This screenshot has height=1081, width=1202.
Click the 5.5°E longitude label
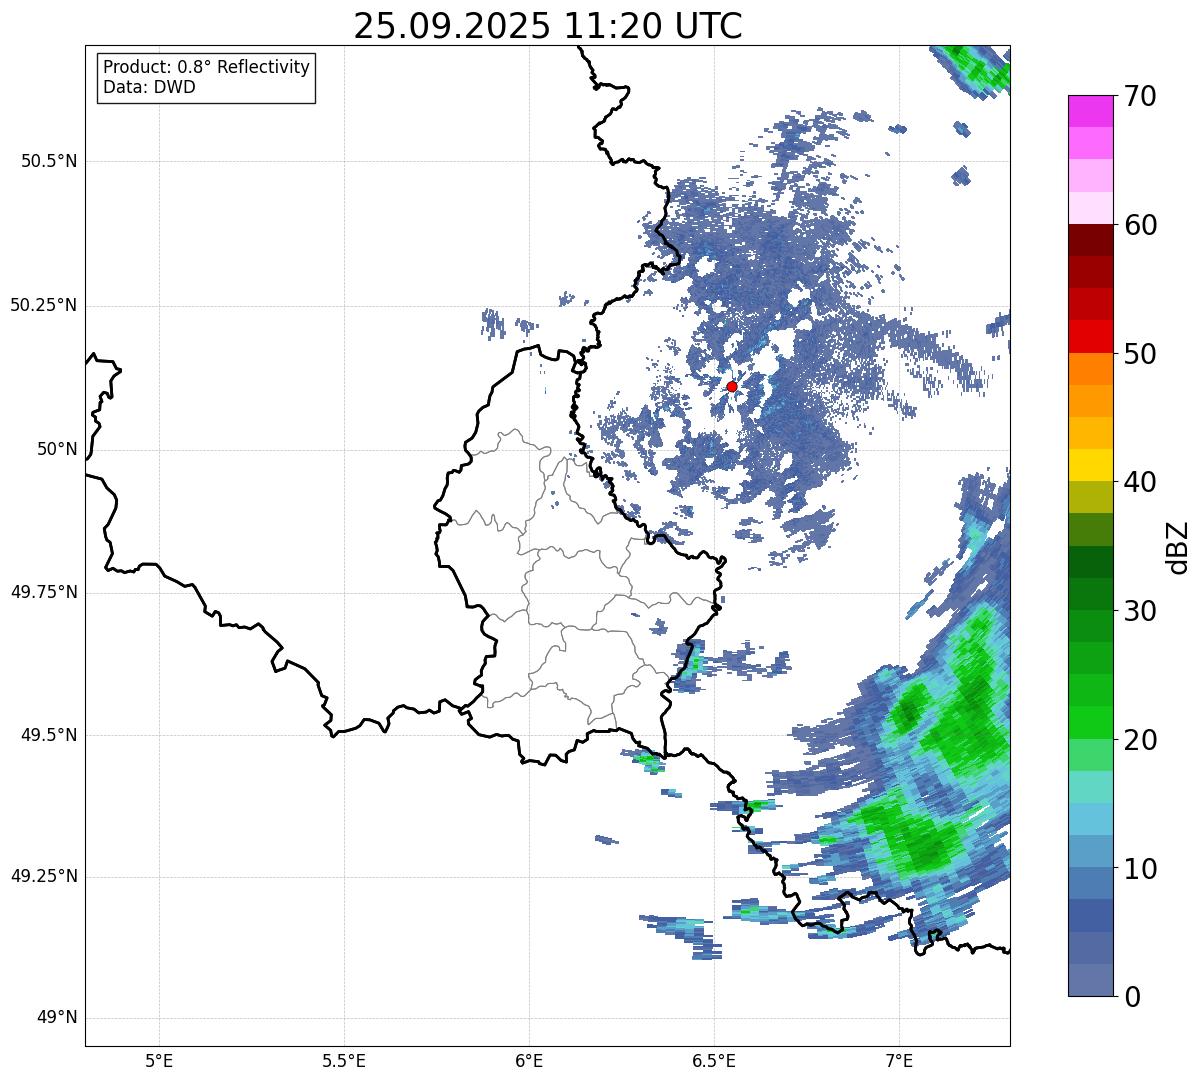pyautogui.click(x=344, y=1060)
